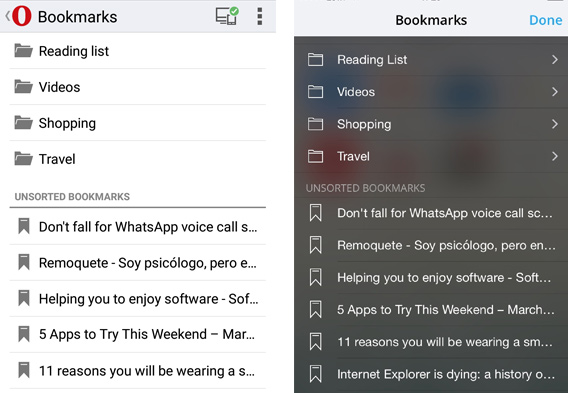
Task: Open '5 Apps to Try This Weekend – March…' right panel
Action: (x=446, y=310)
